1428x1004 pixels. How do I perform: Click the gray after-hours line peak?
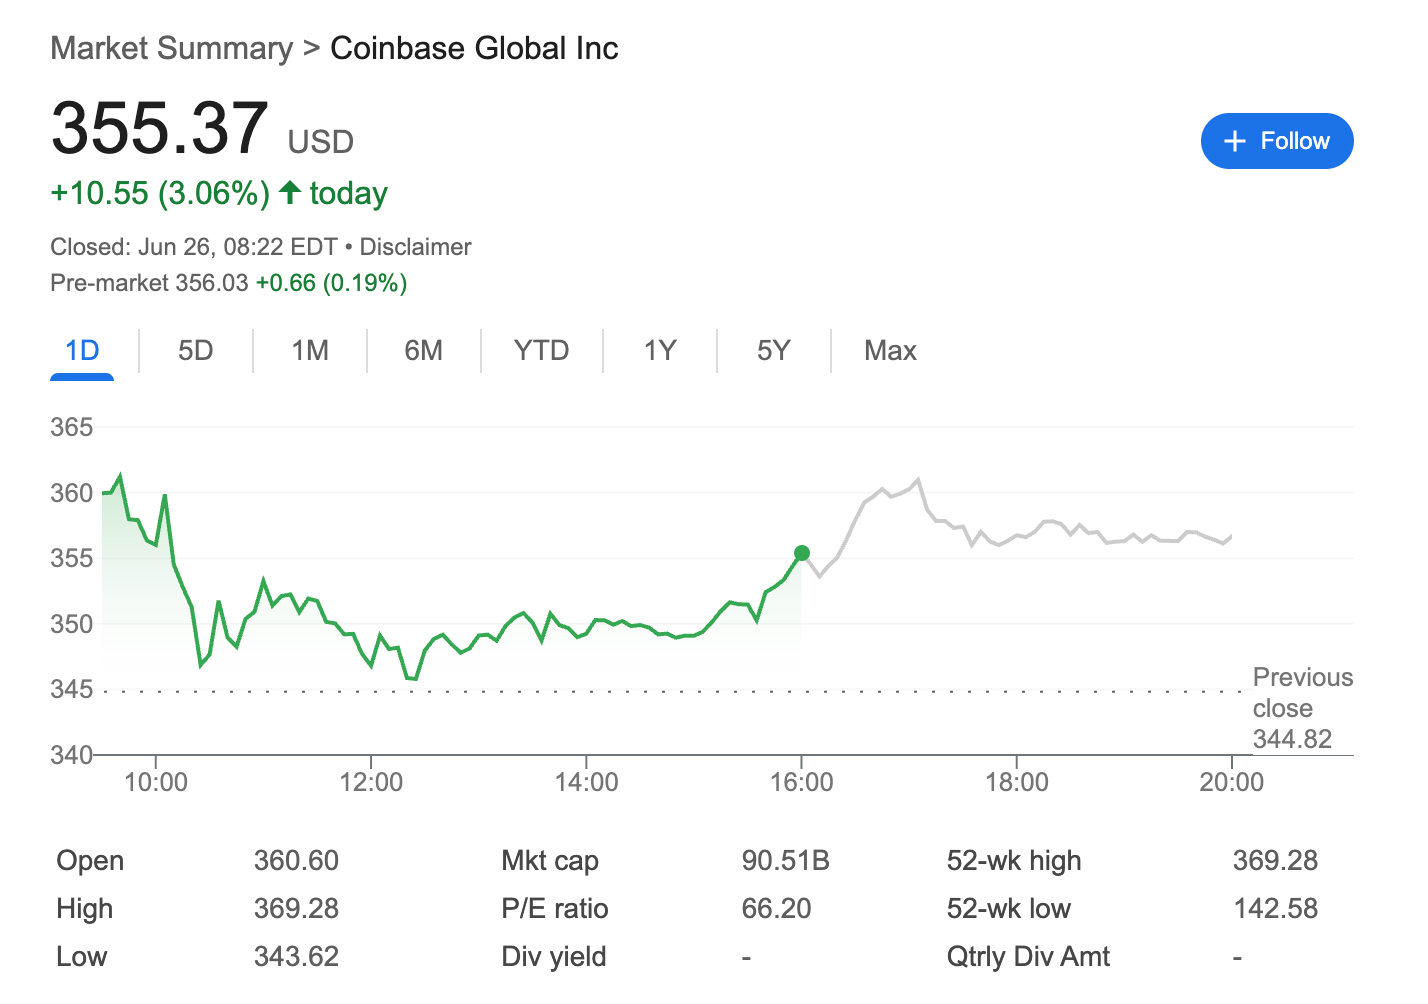(x=918, y=480)
